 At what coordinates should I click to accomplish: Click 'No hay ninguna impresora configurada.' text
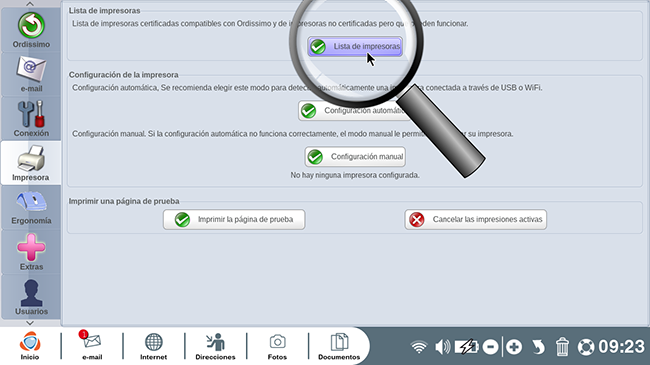355,175
